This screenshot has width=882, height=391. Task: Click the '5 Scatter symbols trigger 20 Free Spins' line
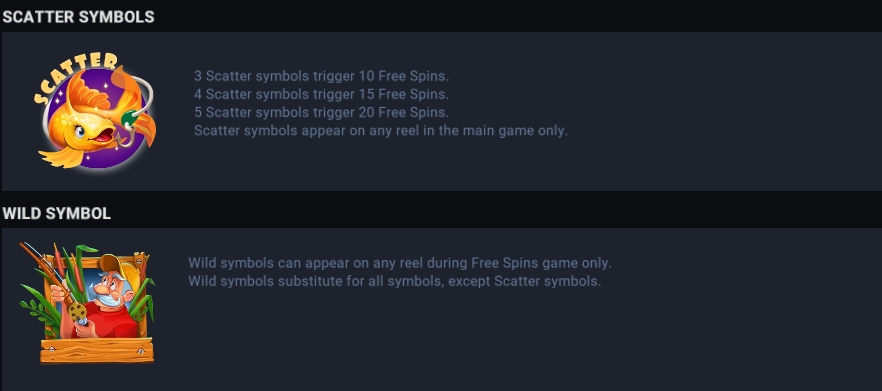point(321,112)
